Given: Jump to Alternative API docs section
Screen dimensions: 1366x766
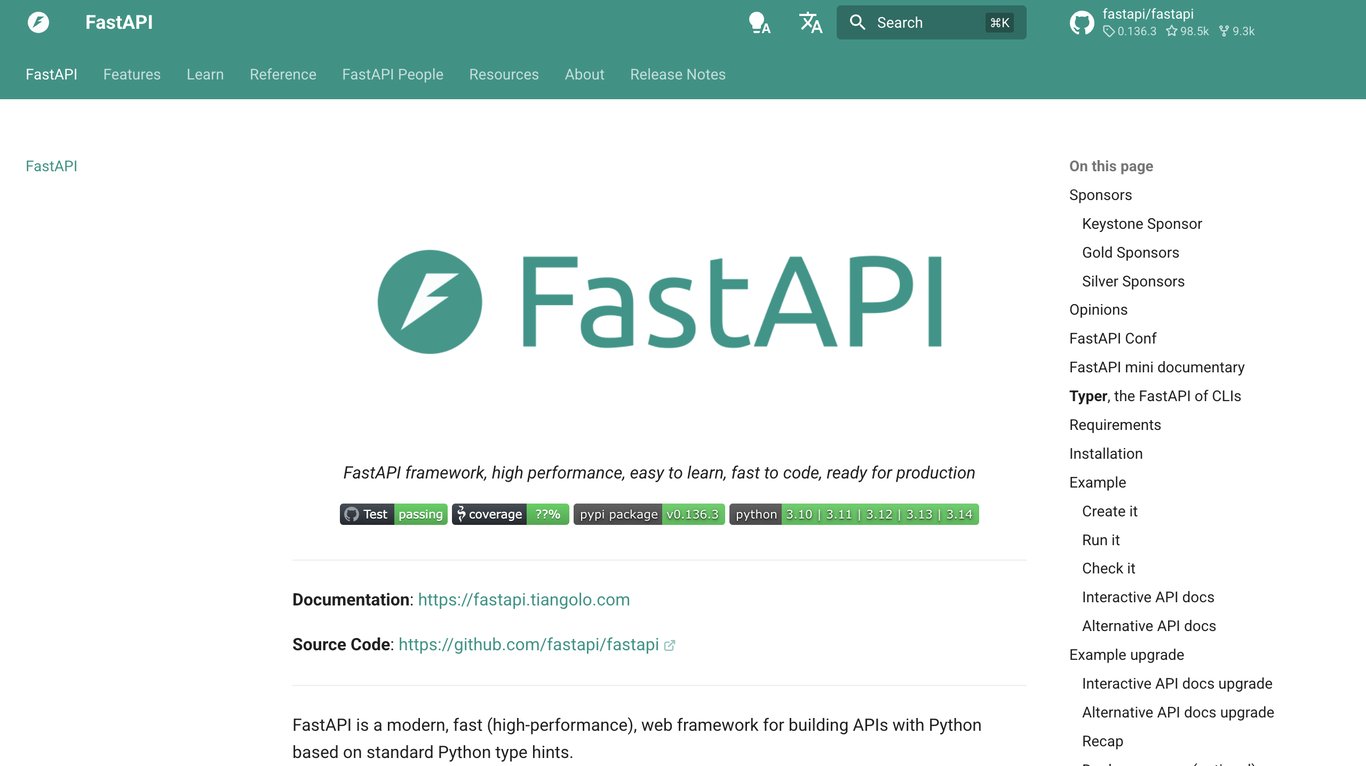Looking at the screenshot, I should click(x=1149, y=626).
